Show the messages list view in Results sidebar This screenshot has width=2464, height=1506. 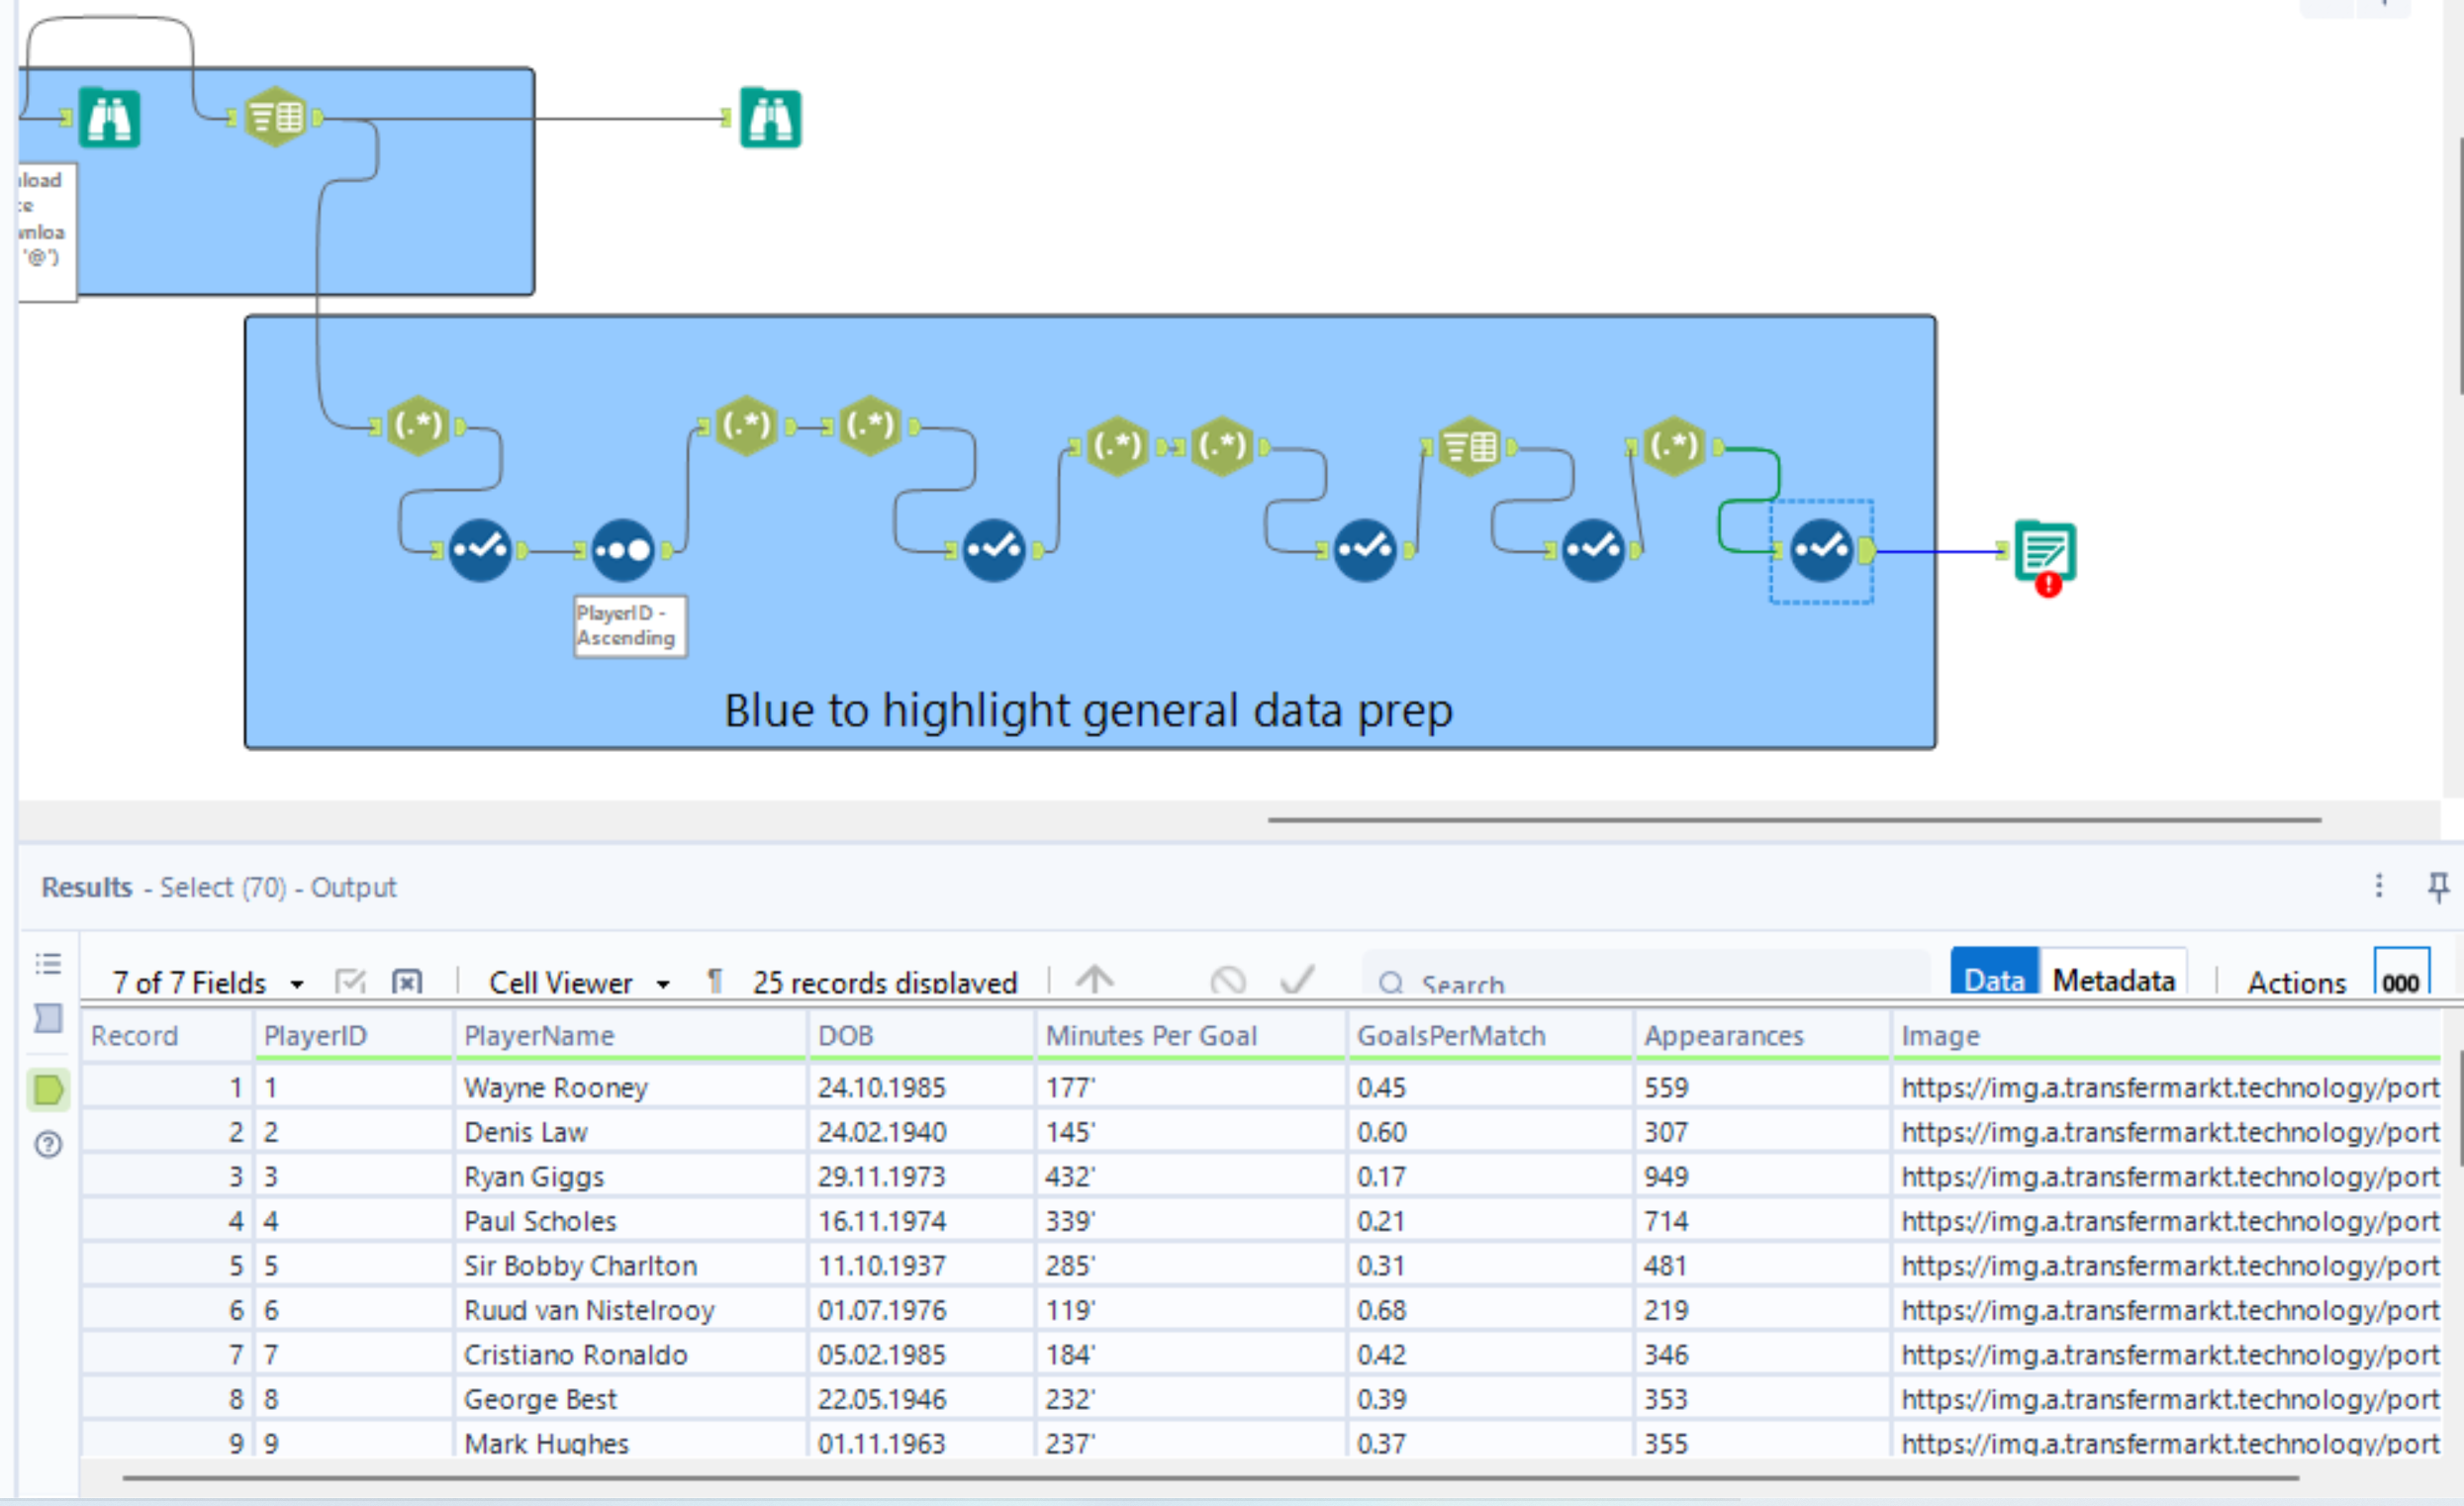pos(48,963)
